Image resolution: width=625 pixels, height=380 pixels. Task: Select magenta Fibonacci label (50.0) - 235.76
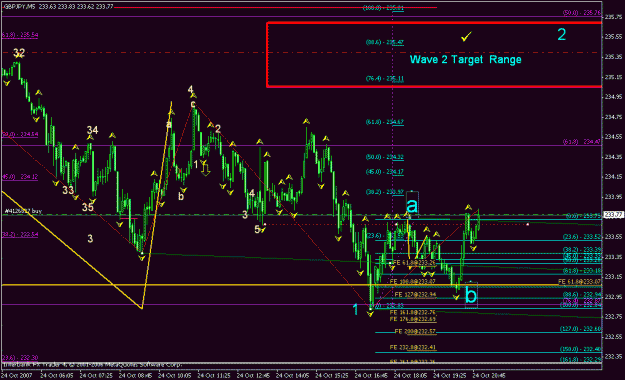point(582,13)
